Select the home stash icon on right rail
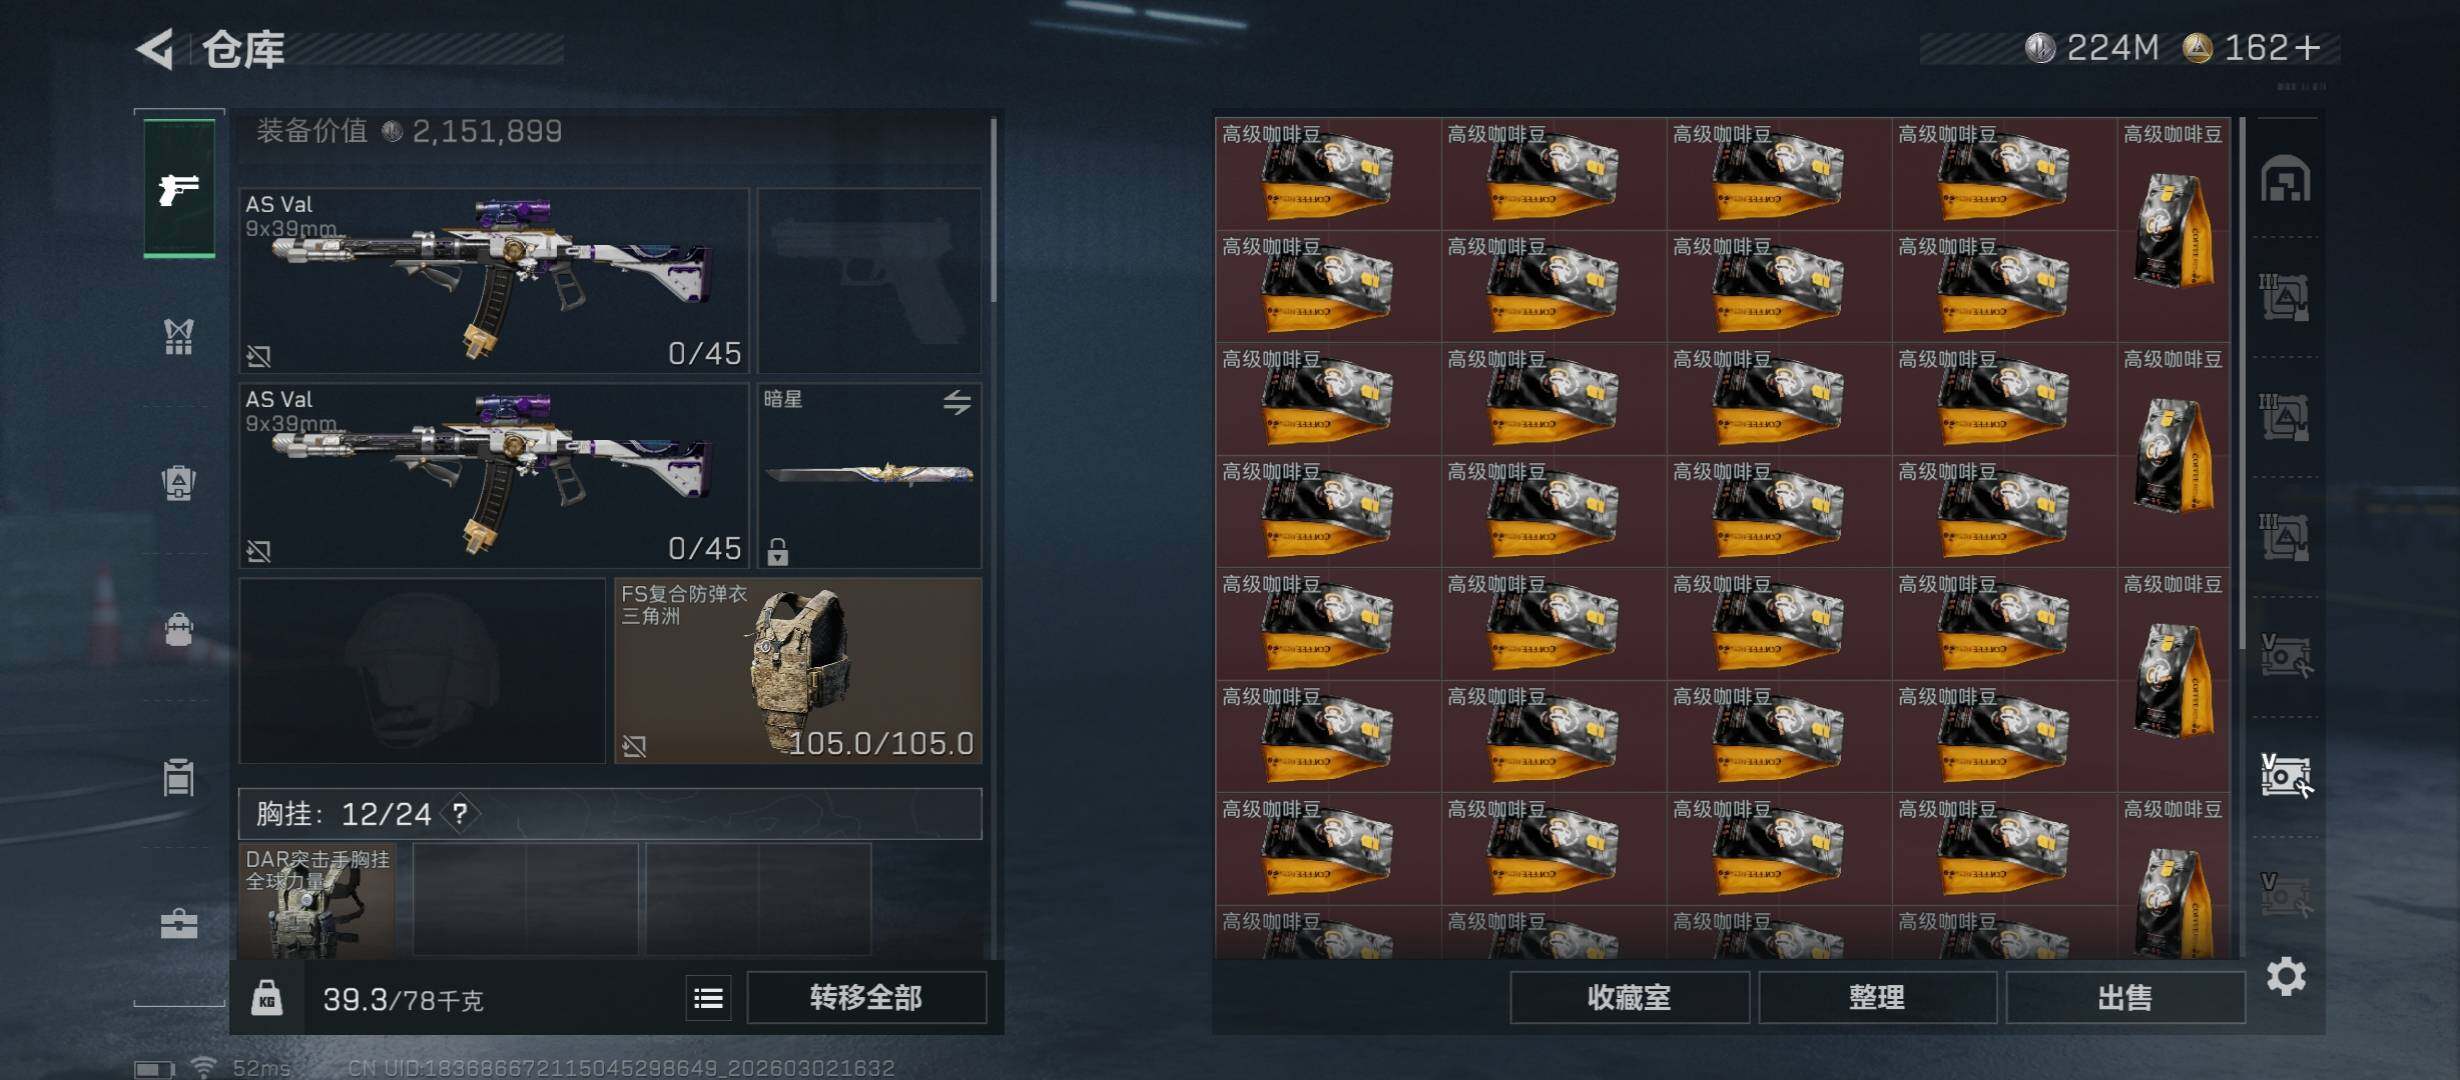Viewport: 2460px width, 1080px height. [2286, 179]
